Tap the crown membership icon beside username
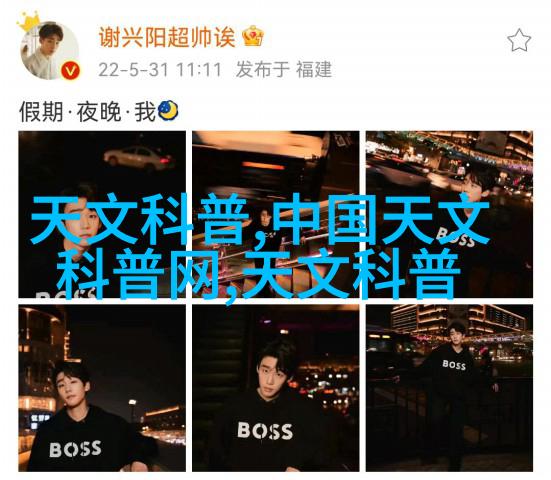Screen dimensions: 551x480 pos(253,36)
